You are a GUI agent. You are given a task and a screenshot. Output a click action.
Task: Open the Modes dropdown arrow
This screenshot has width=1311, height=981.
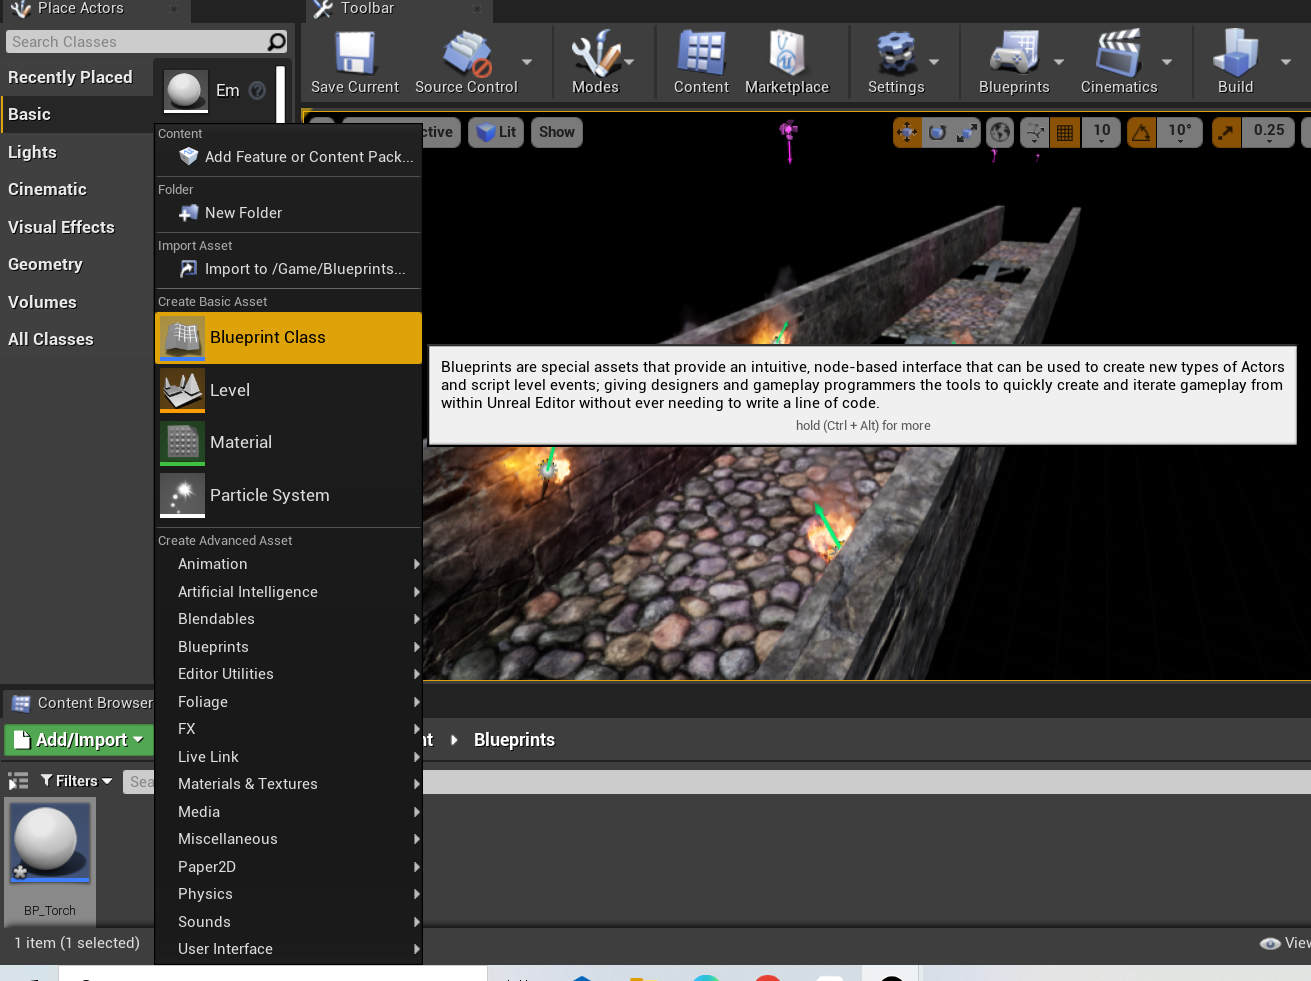pos(629,62)
